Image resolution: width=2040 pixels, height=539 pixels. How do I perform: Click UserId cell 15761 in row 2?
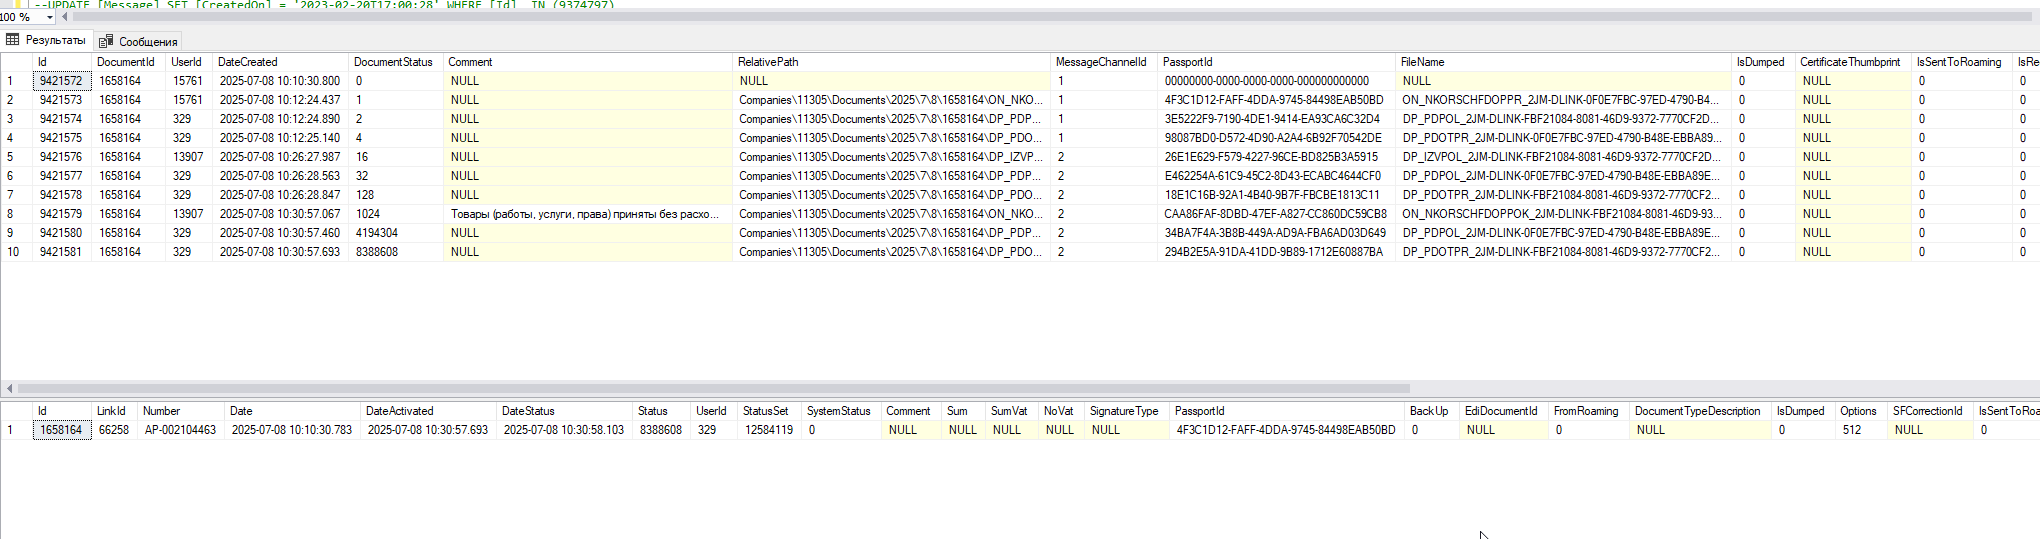pos(189,100)
